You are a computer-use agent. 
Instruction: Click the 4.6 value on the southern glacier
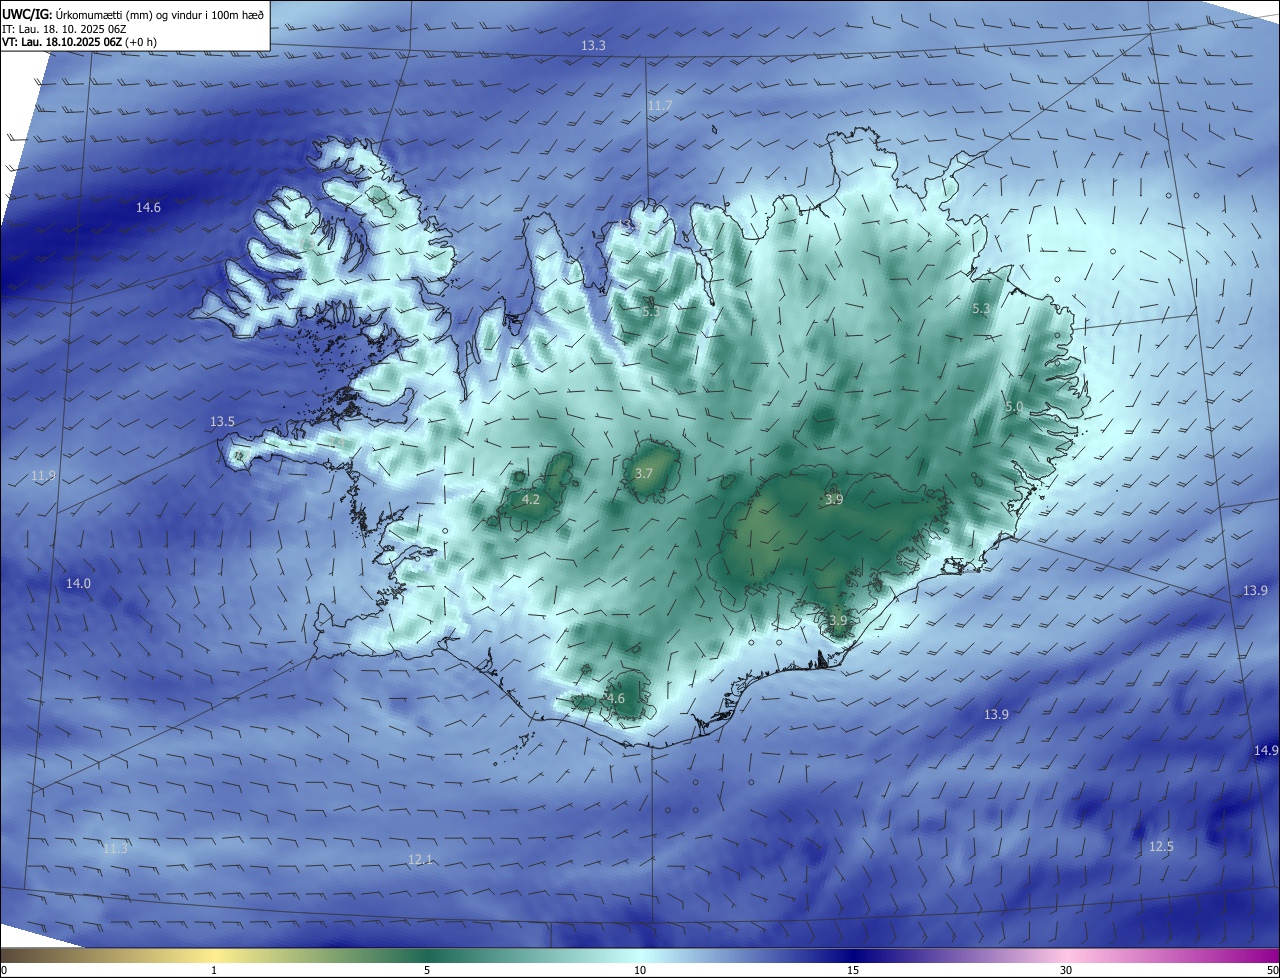(x=616, y=699)
